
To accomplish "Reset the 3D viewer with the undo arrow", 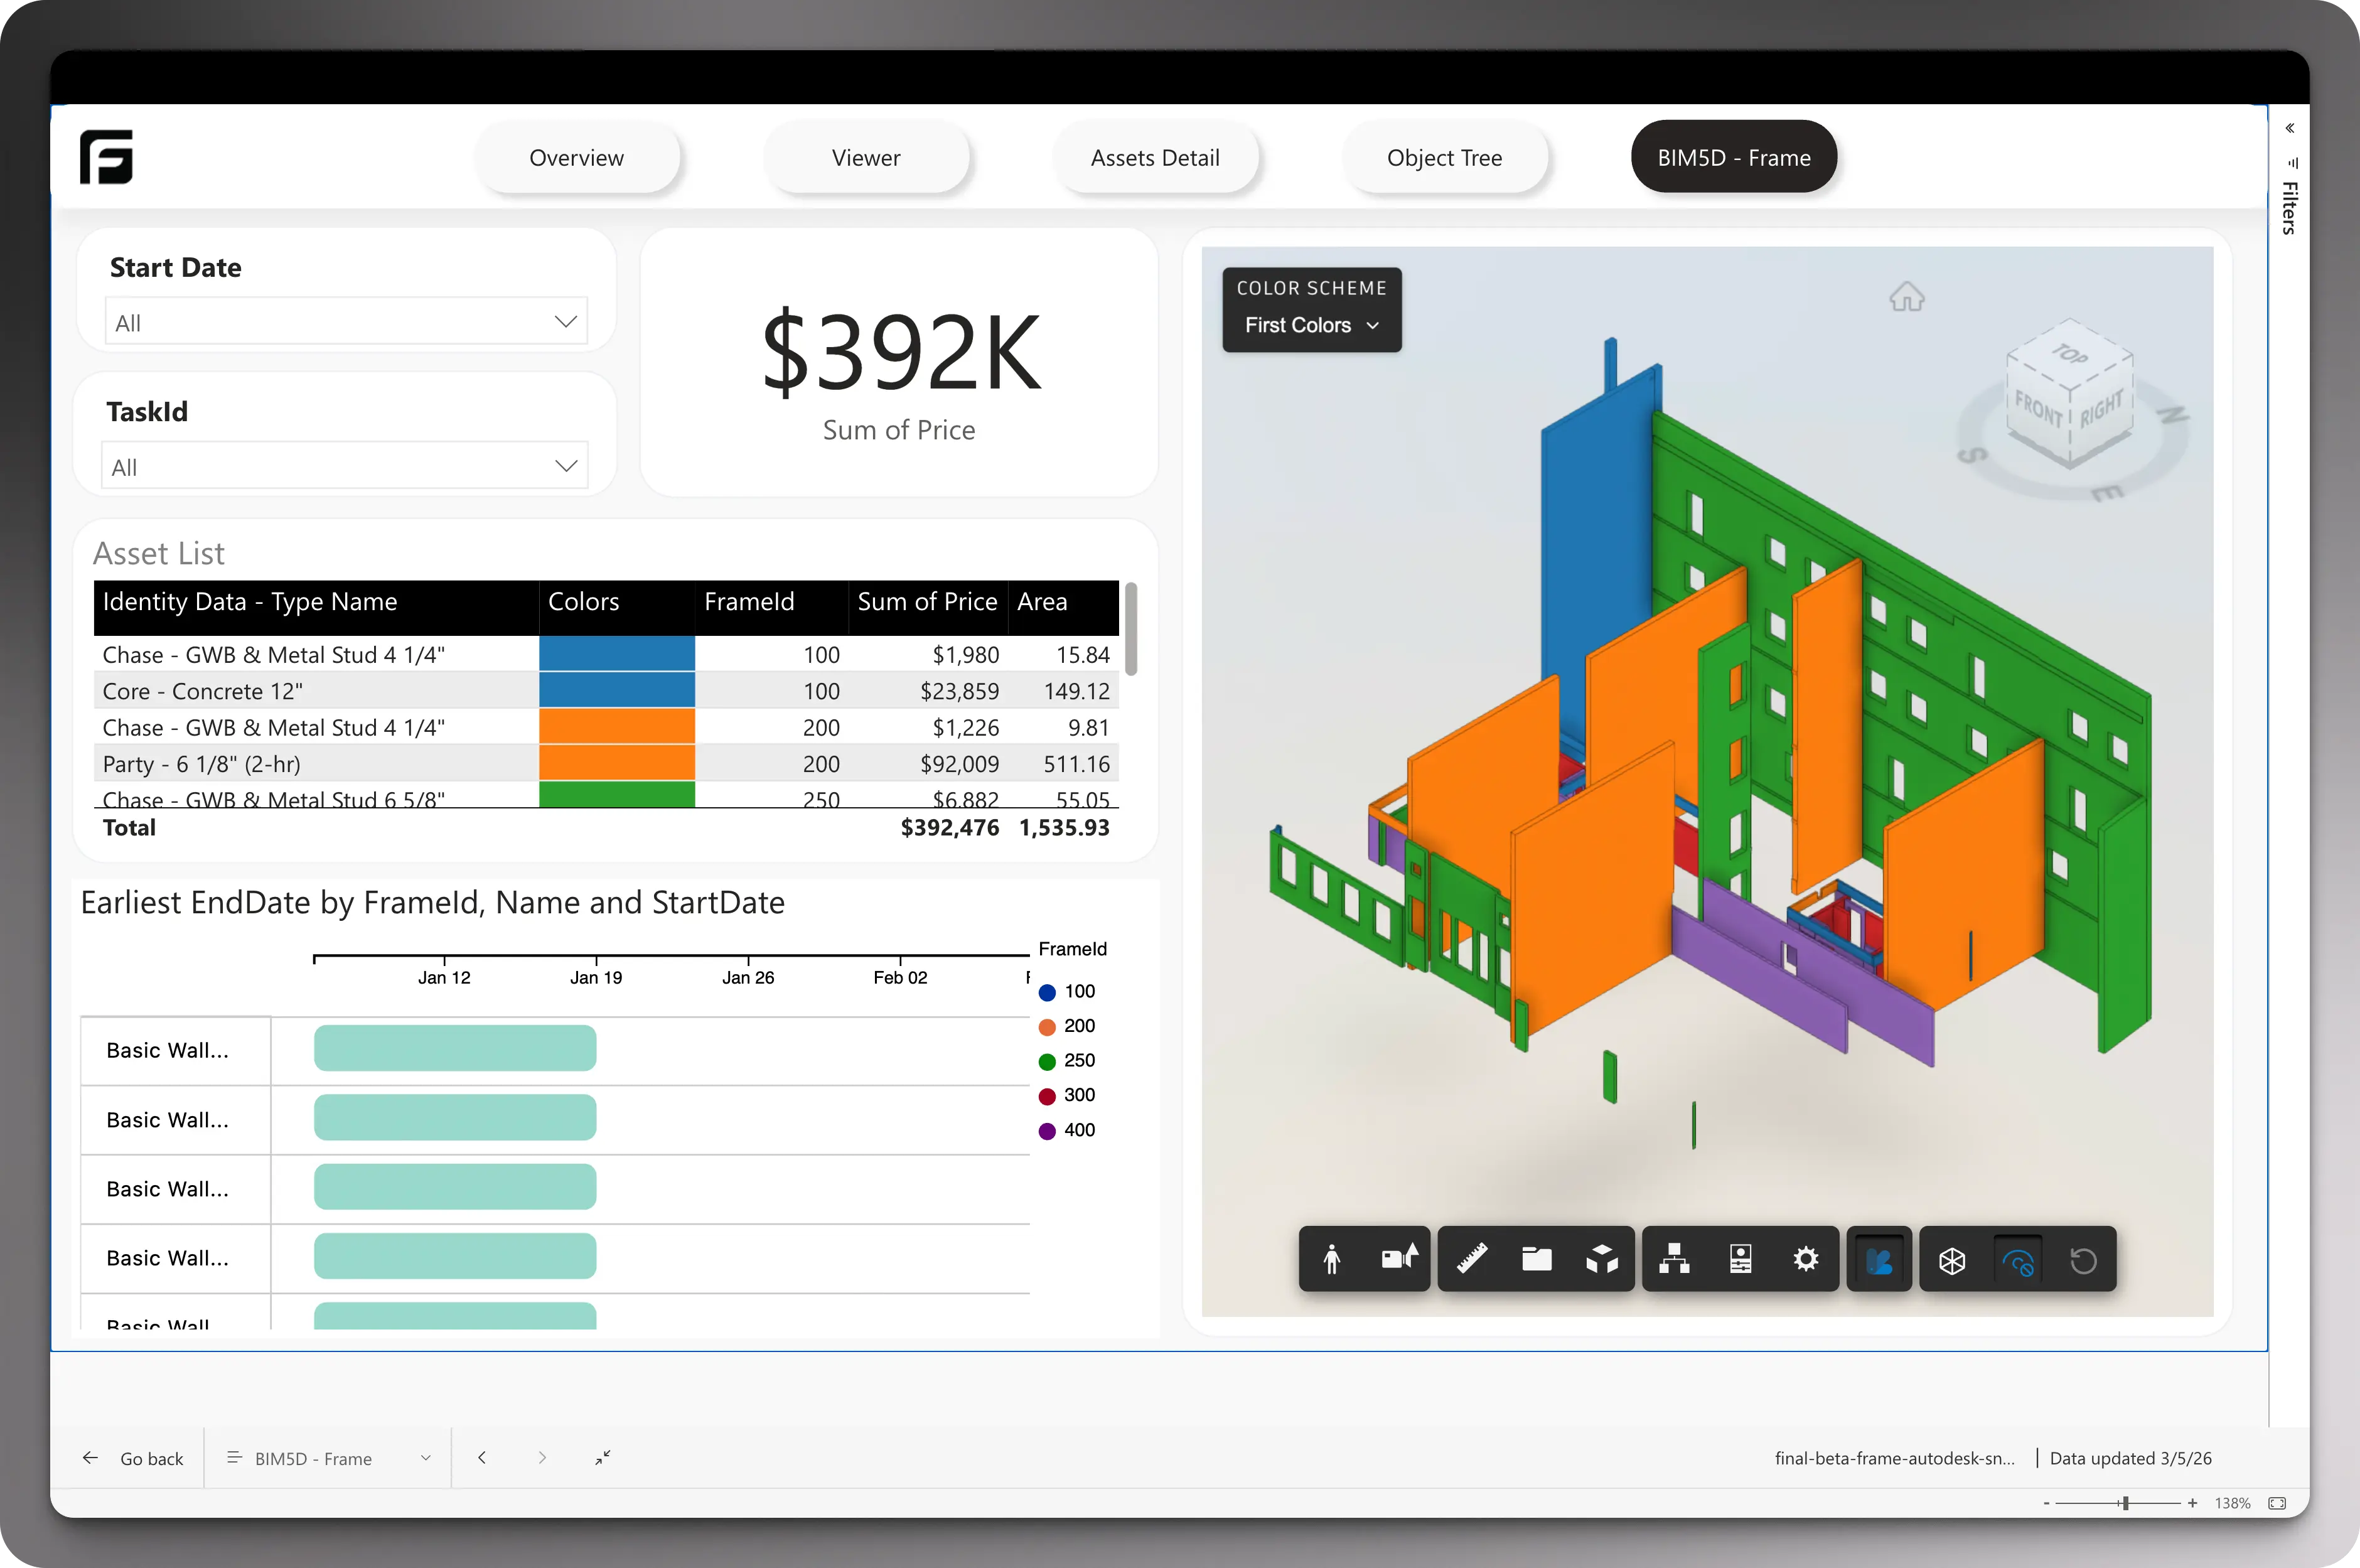I will (2085, 1259).
